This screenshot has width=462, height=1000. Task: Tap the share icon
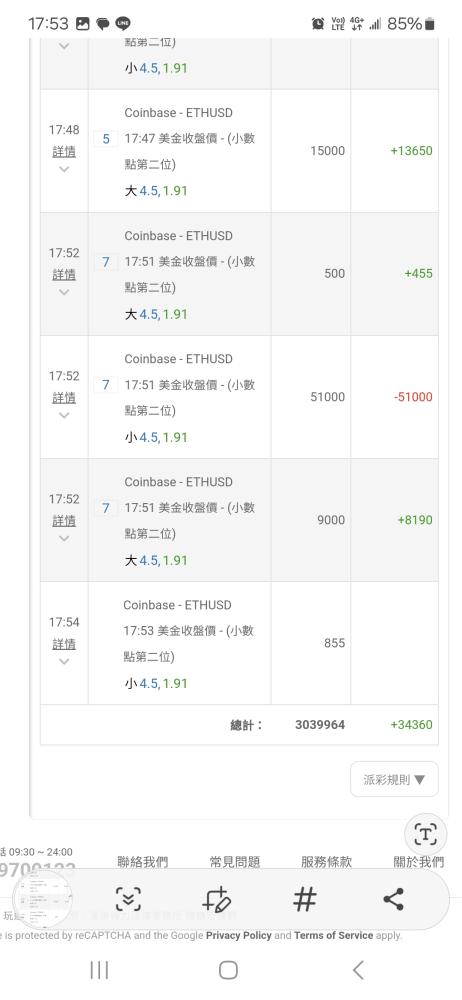[393, 899]
